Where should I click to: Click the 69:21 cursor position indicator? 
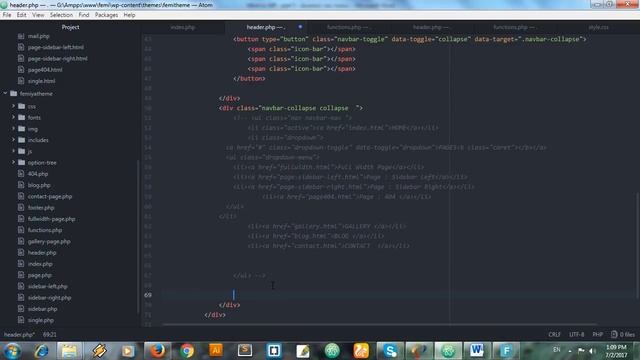pyautogui.click(x=49, y=335)
